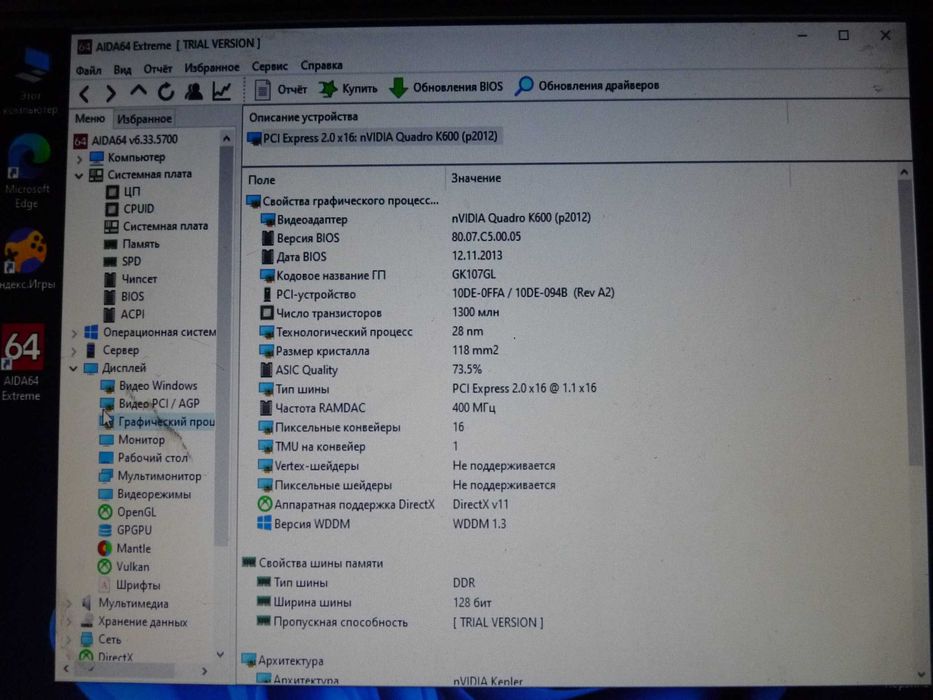
Task: Open the Вид menu
Action: pos(123,70)
